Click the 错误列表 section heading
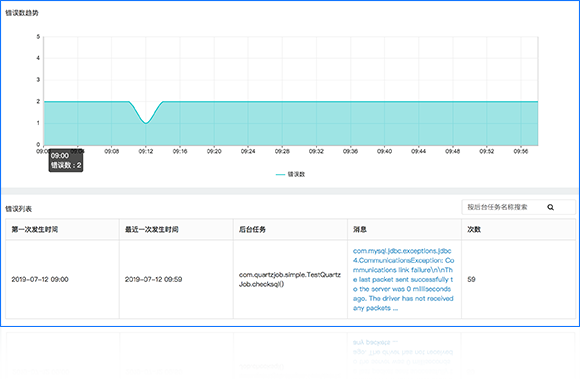The height and width of the screenshot is (379, 580). click(18, 209)
